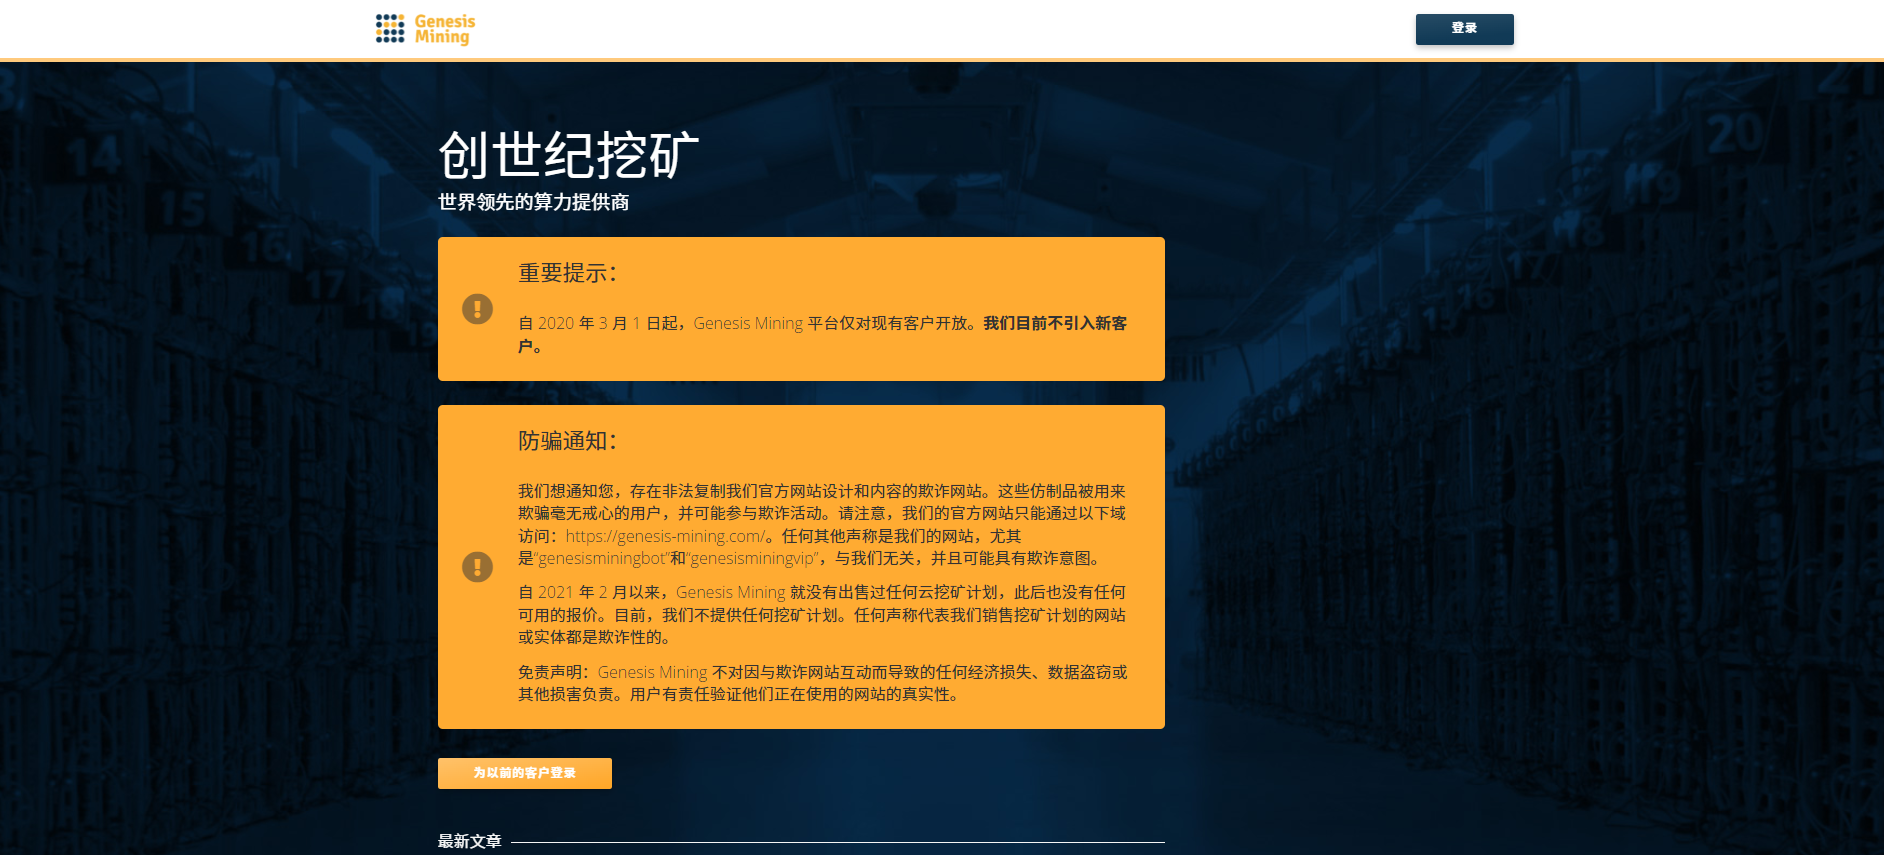
Task: Click the 重要提示 heading
Action: (x=567, y=273)
